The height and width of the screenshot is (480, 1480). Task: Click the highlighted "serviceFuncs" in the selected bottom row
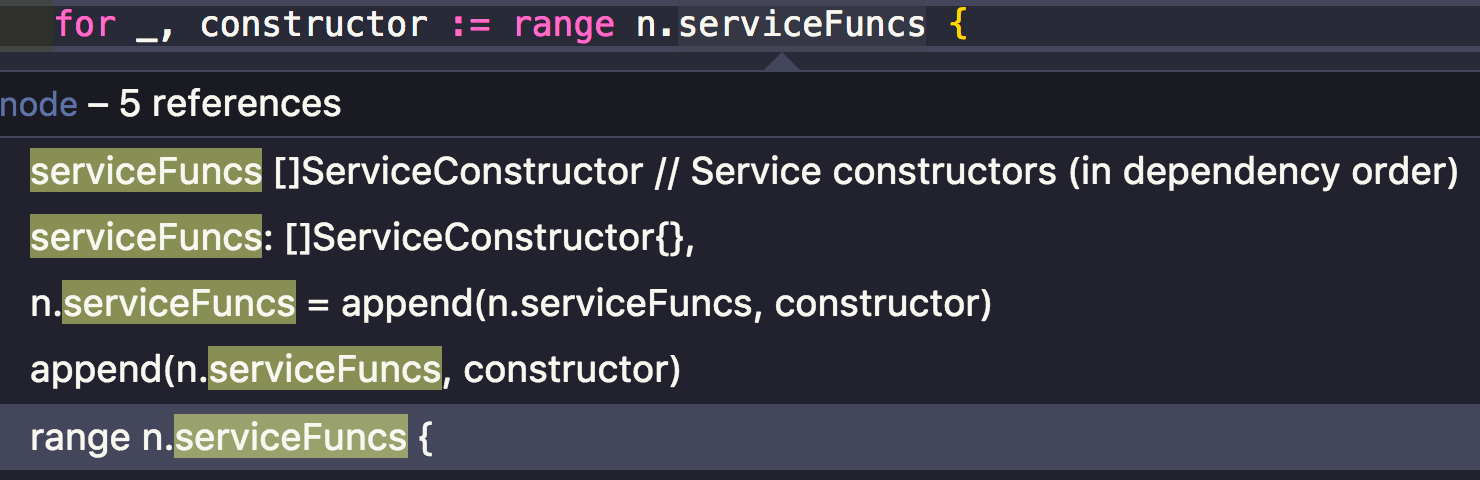(291, 438)
